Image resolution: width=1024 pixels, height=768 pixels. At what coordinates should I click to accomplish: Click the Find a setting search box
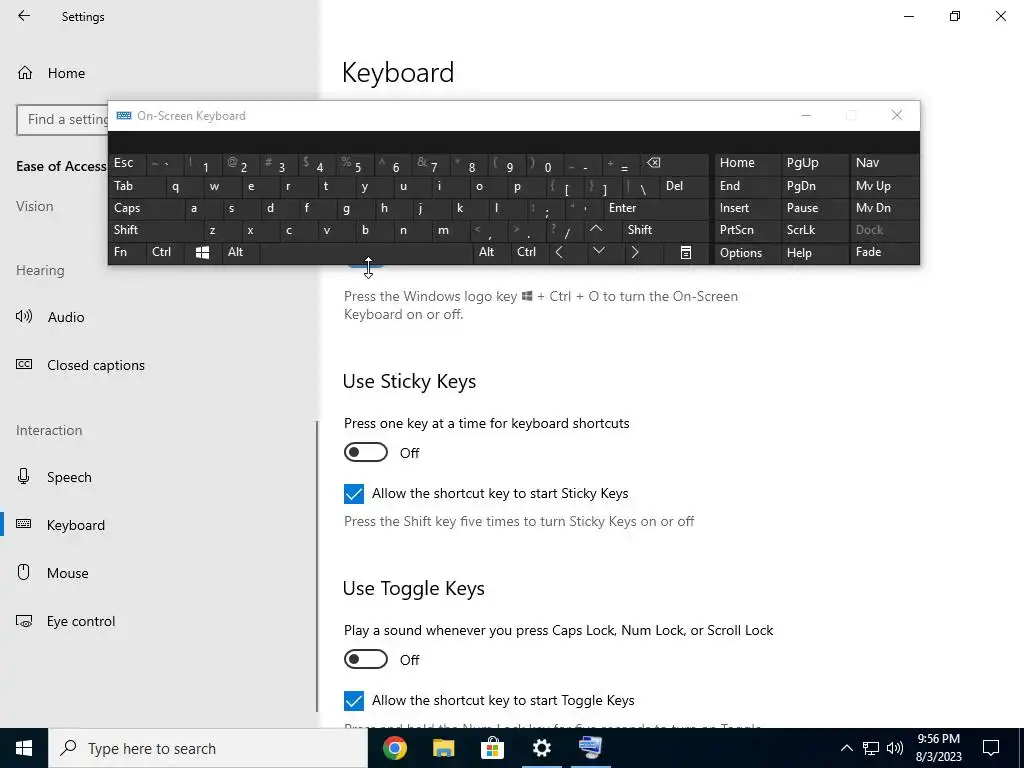(x=63, y=120)
